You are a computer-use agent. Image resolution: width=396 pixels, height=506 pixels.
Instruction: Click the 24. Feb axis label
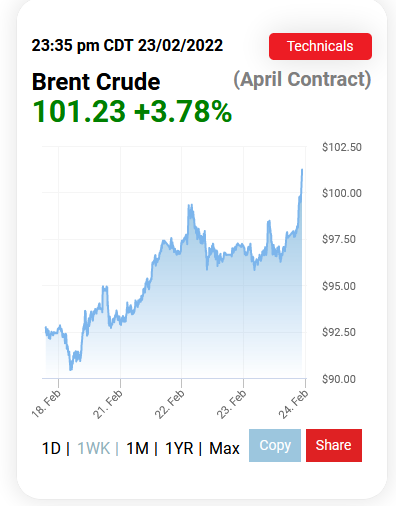[x=294, y=404]
